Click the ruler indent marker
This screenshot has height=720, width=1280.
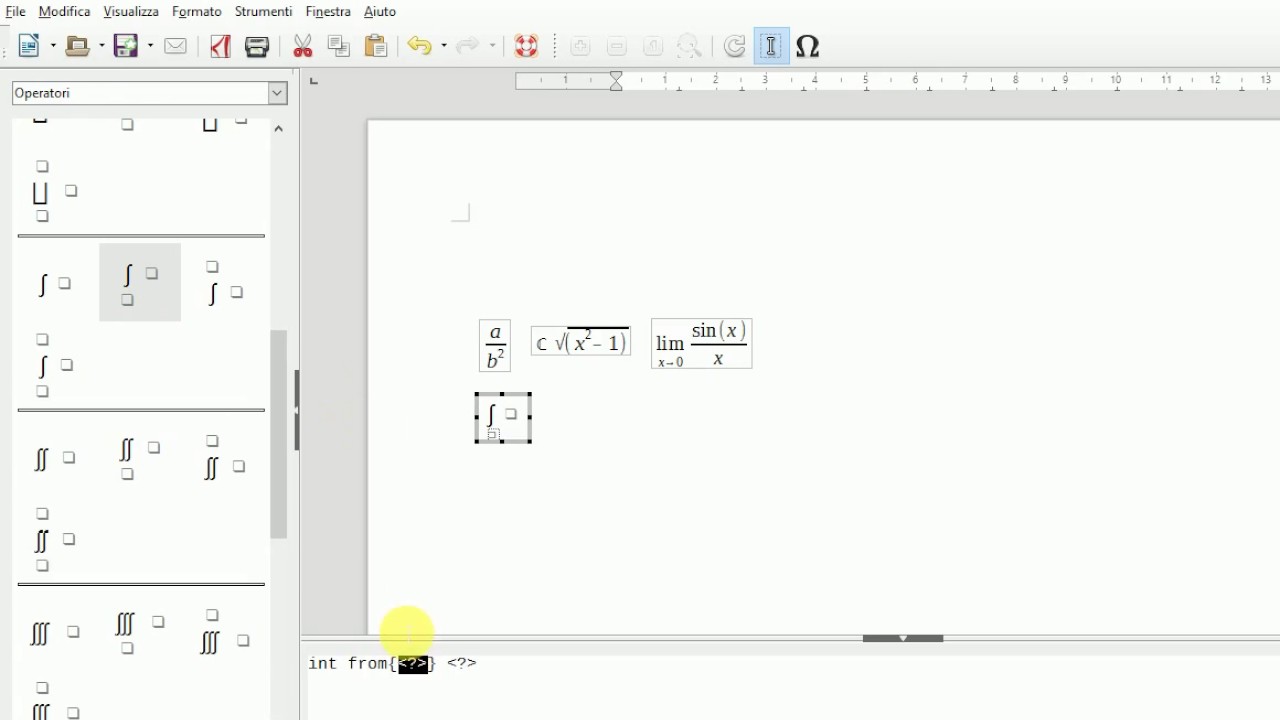(x=617, y=81)
